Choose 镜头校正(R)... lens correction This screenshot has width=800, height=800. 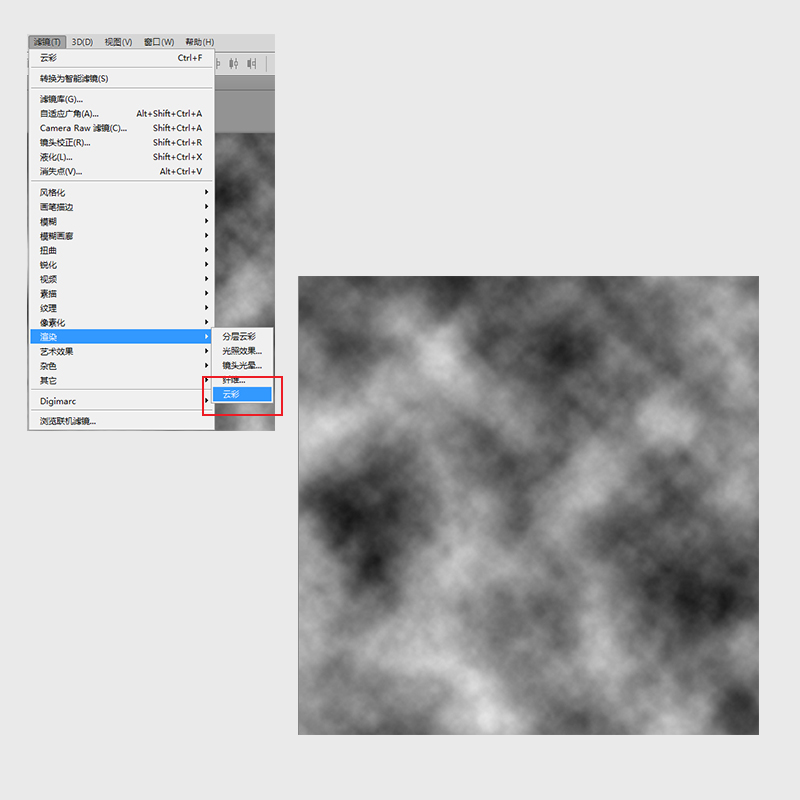point(121,142)
